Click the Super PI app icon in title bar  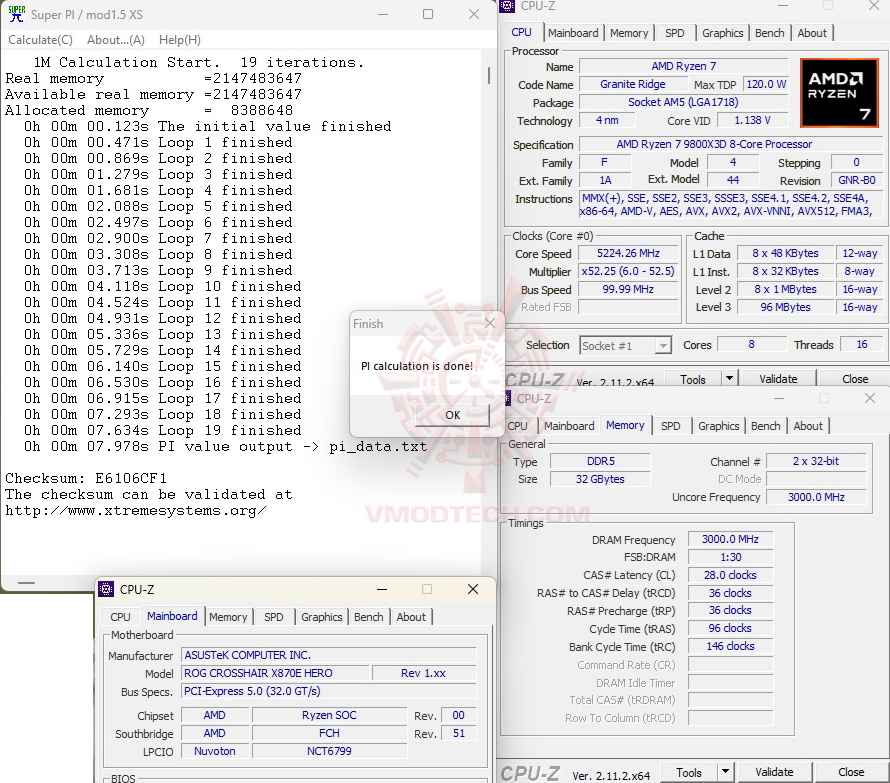pyautogui.click(x=16, y=14)
